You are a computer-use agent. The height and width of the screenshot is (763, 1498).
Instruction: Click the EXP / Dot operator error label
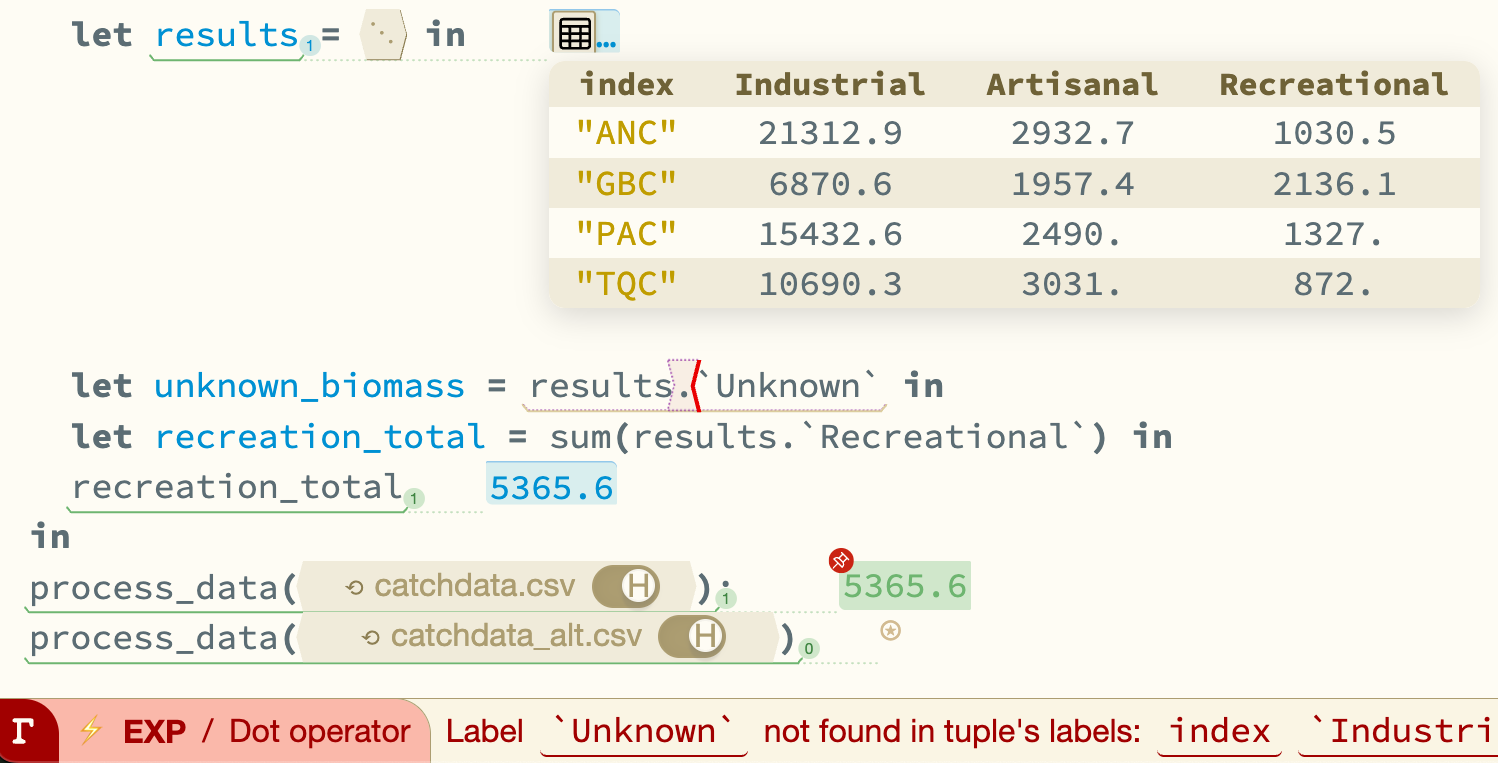pos(266,731)
